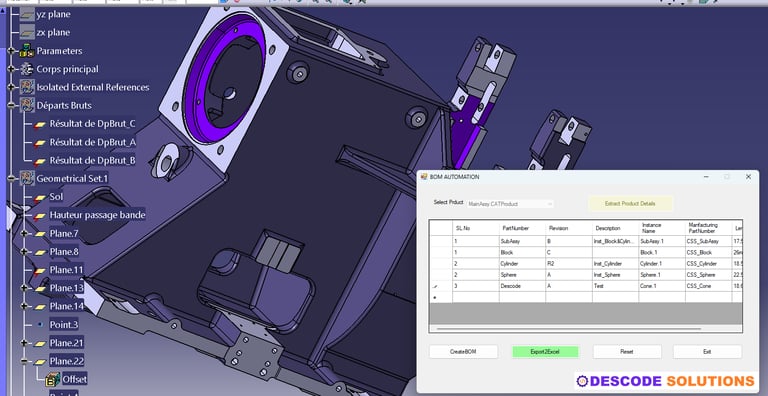The image size is (768, 396).
Task: Select the R2 revision cell
Action: pyautogui.click(x=569, y=264)
